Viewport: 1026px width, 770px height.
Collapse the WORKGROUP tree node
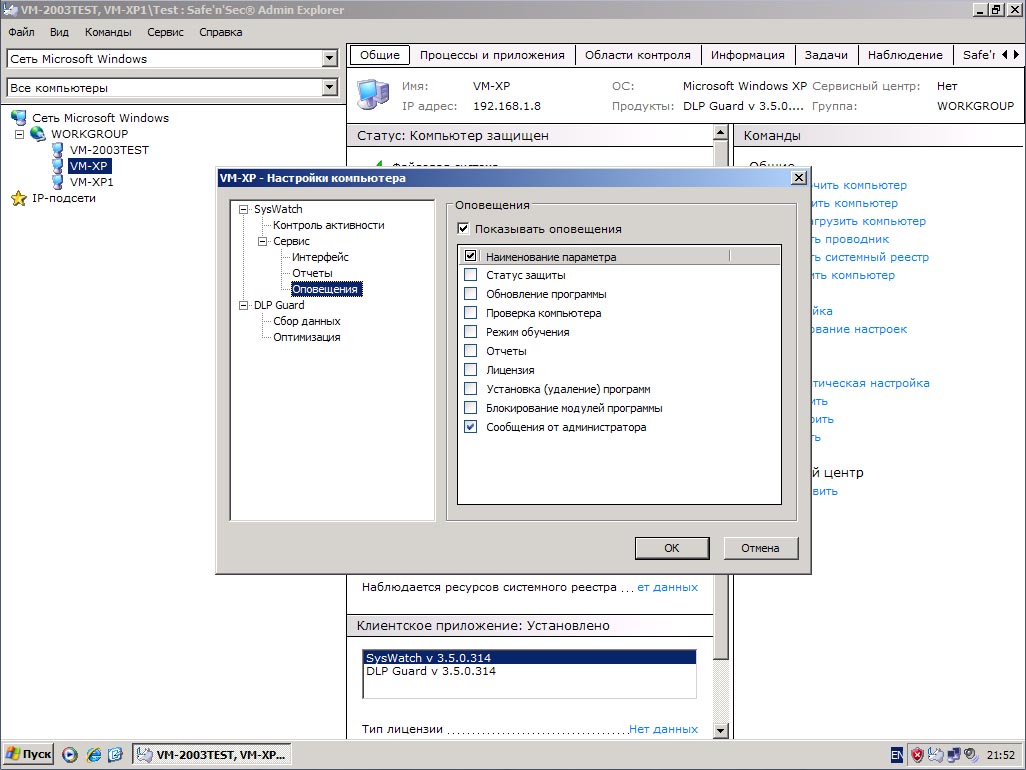(20, 134)
